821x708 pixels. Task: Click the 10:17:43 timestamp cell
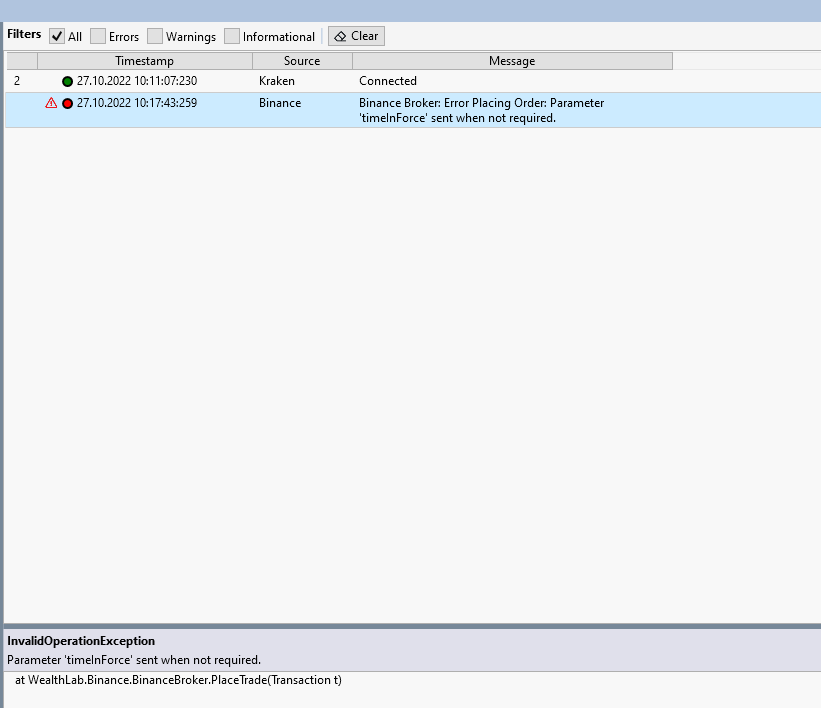(x=137, y=103)
